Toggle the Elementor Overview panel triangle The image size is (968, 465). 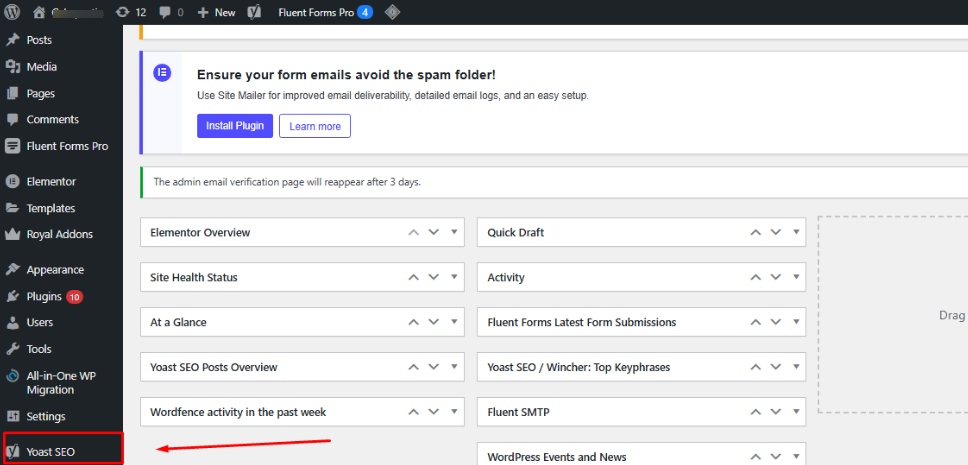[x=455, y=232]
